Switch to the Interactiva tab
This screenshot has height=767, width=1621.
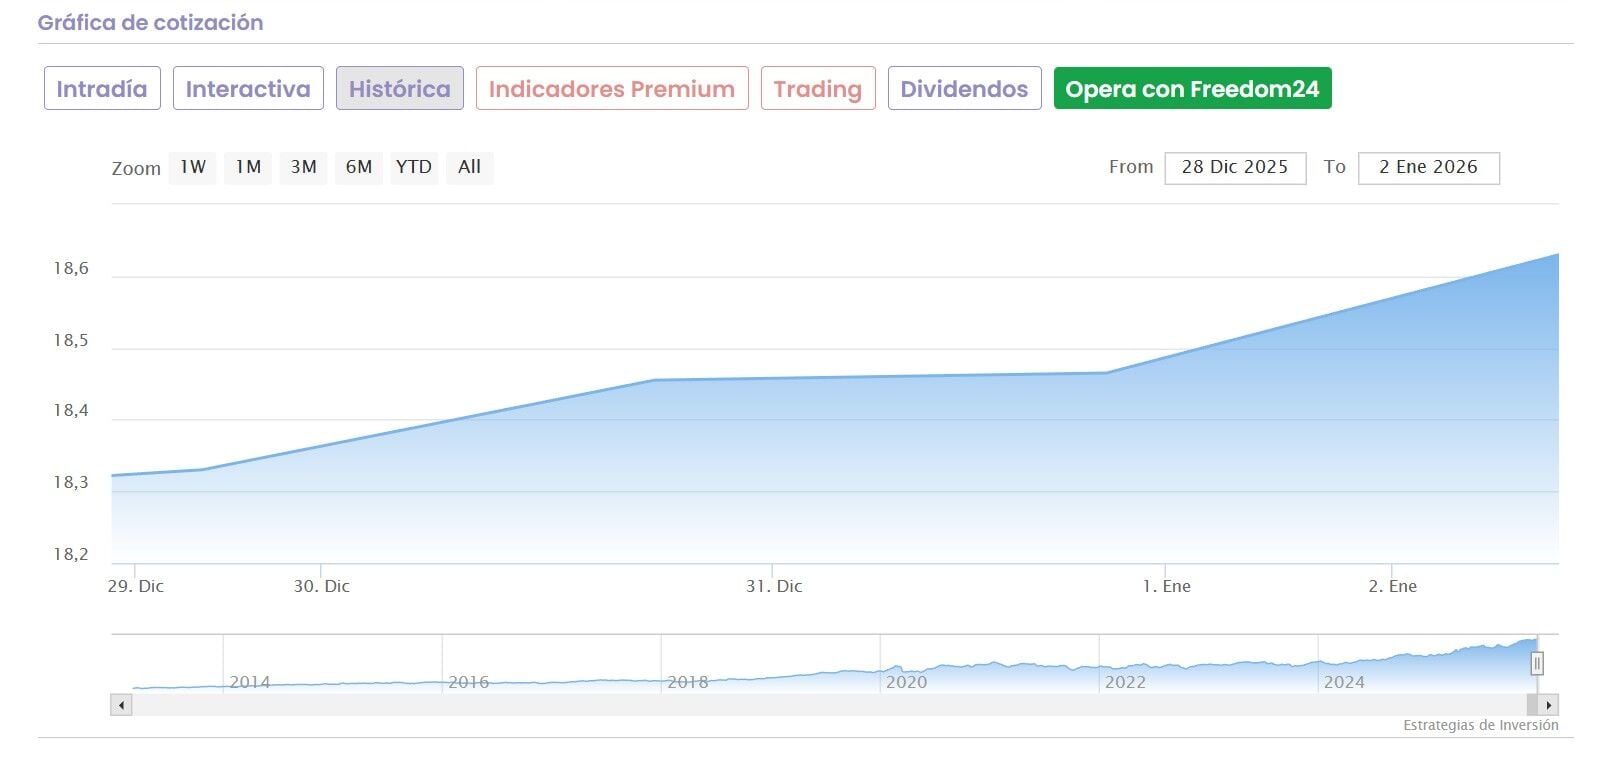(248, 88)
